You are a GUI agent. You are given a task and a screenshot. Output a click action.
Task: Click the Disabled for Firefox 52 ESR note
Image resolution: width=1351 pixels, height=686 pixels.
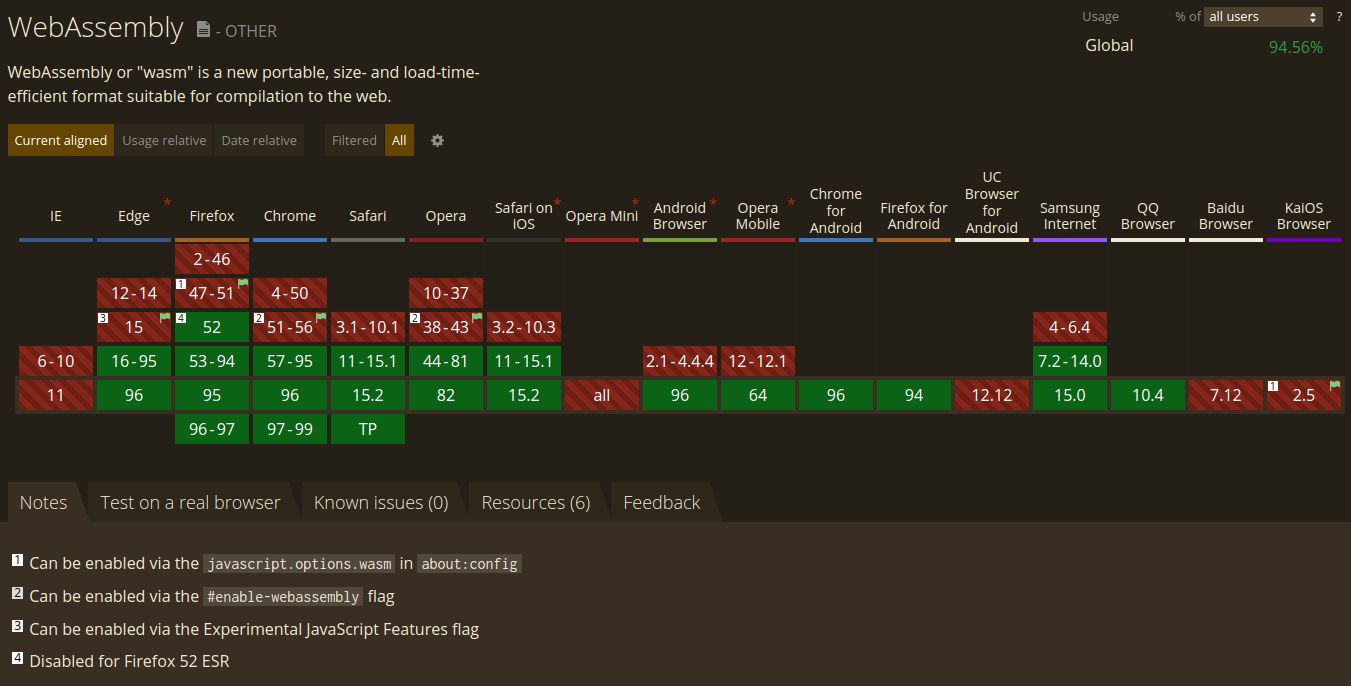(x=129, y=661)
